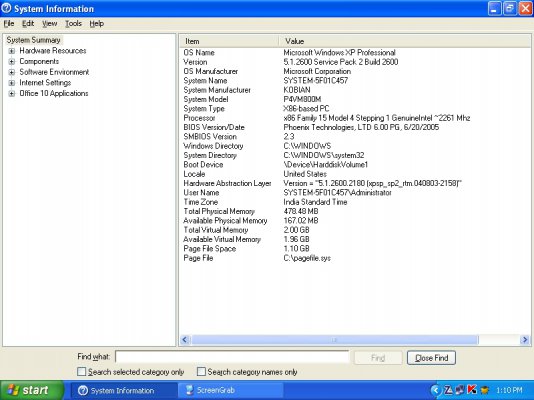The width and height of the screenshot is (534, 400).
Task: Open the View menu
Action: pyautogui.click(x=49, y=23)
